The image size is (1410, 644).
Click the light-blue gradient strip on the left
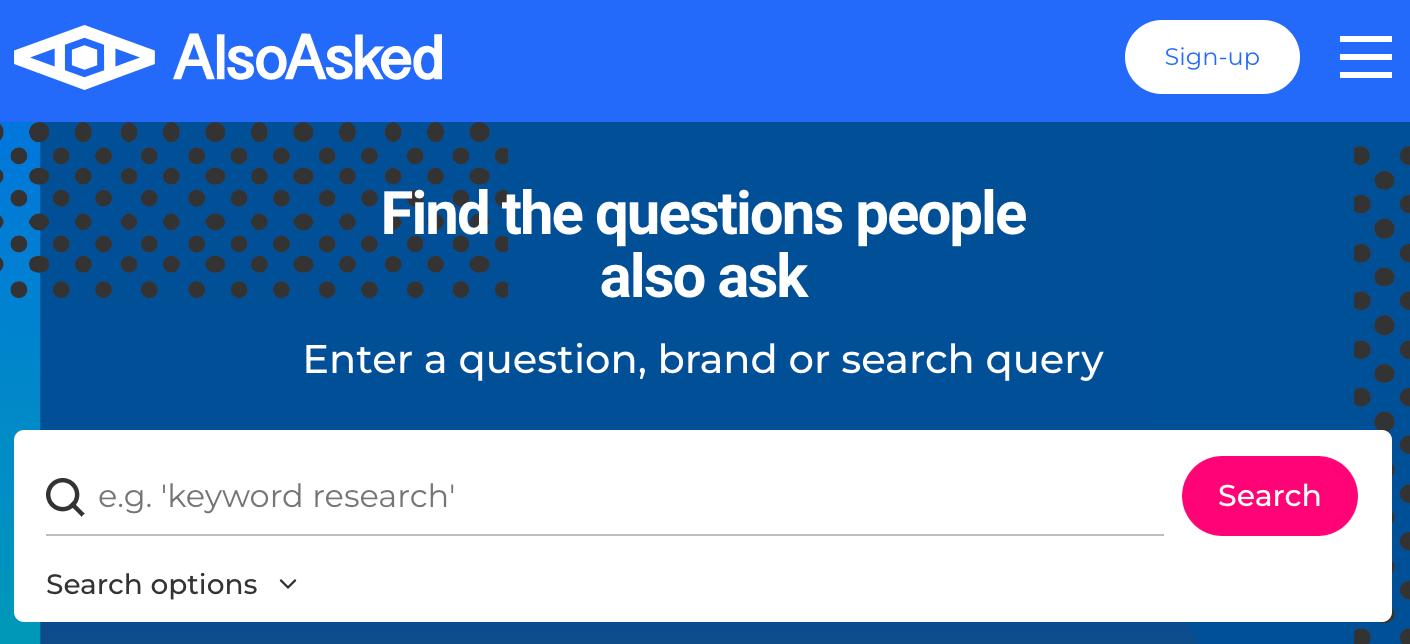[x=19, y=400]
